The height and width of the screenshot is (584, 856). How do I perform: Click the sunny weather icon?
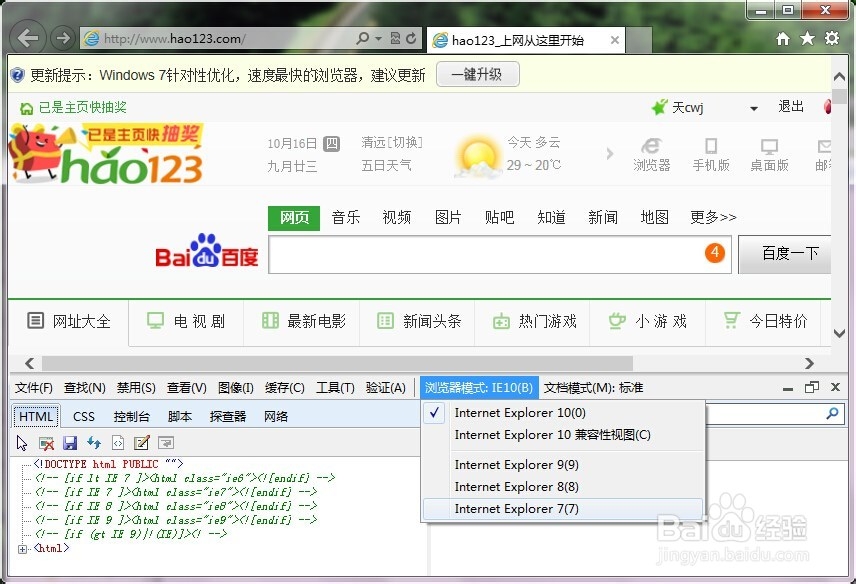[478, 157]
